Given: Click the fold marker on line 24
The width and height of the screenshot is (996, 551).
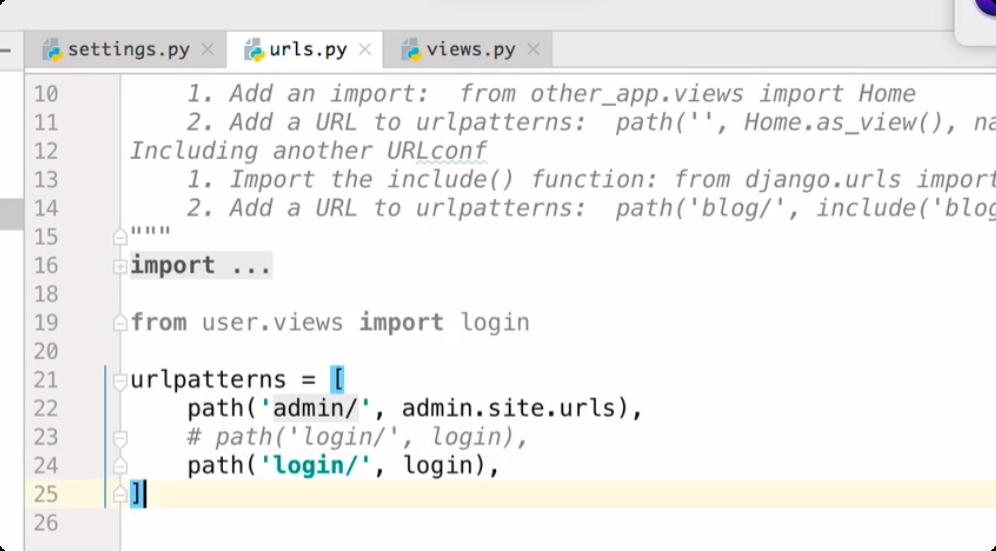Looking at the screenshot, I should pos(119,466).
